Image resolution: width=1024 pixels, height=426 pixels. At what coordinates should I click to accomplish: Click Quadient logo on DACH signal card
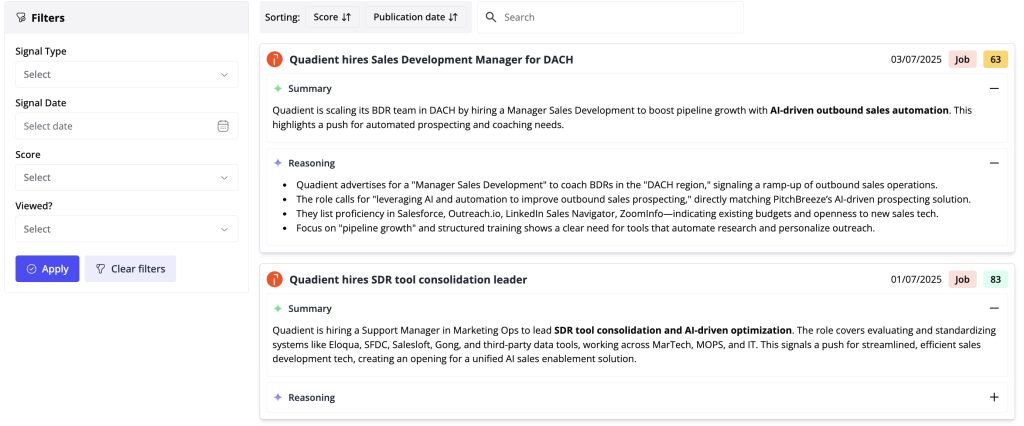pyautogui.click(x=274, y=59)
